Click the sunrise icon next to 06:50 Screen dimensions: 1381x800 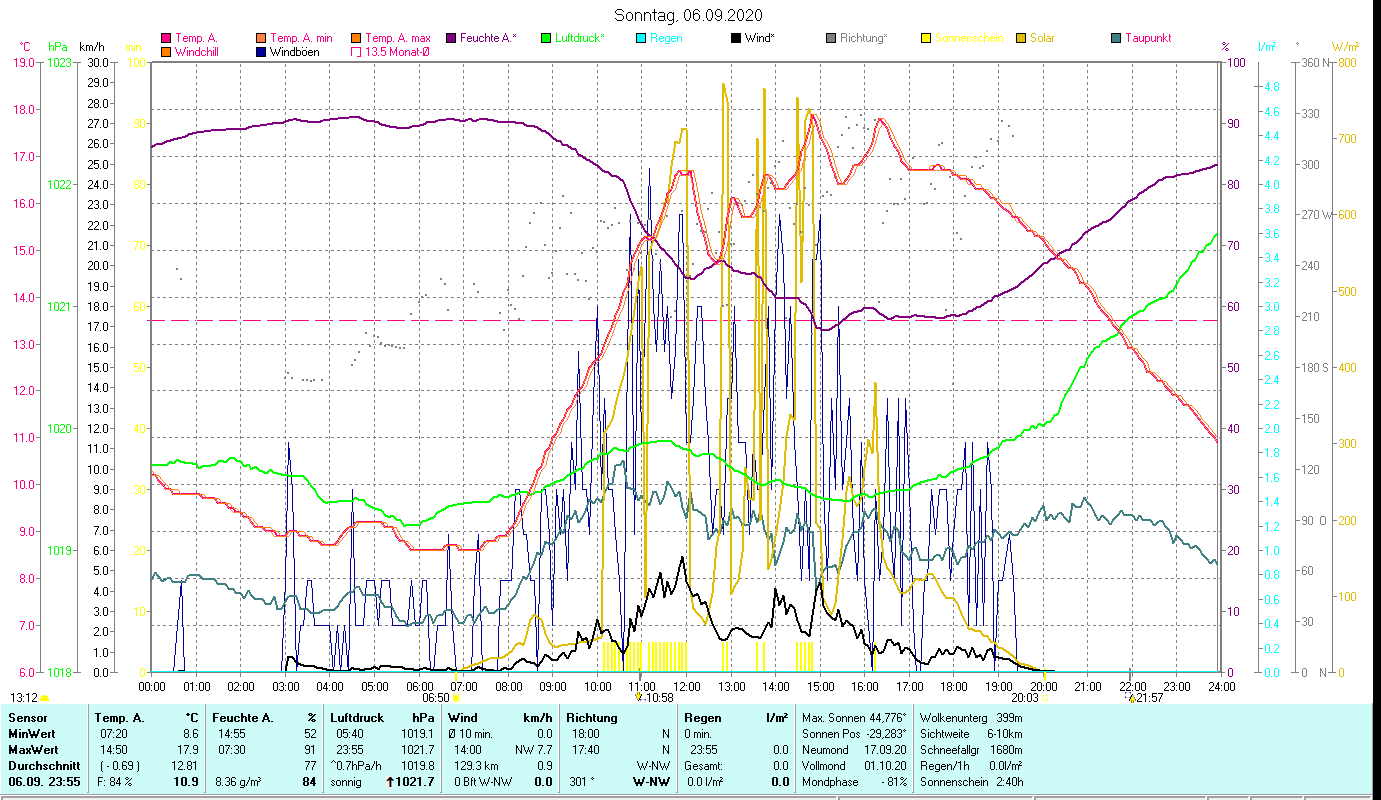[456, 698]
